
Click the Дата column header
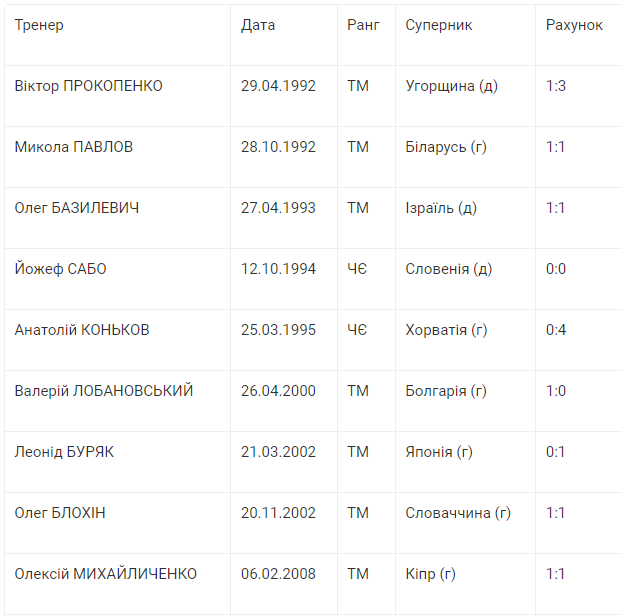(x=258, y=25)
